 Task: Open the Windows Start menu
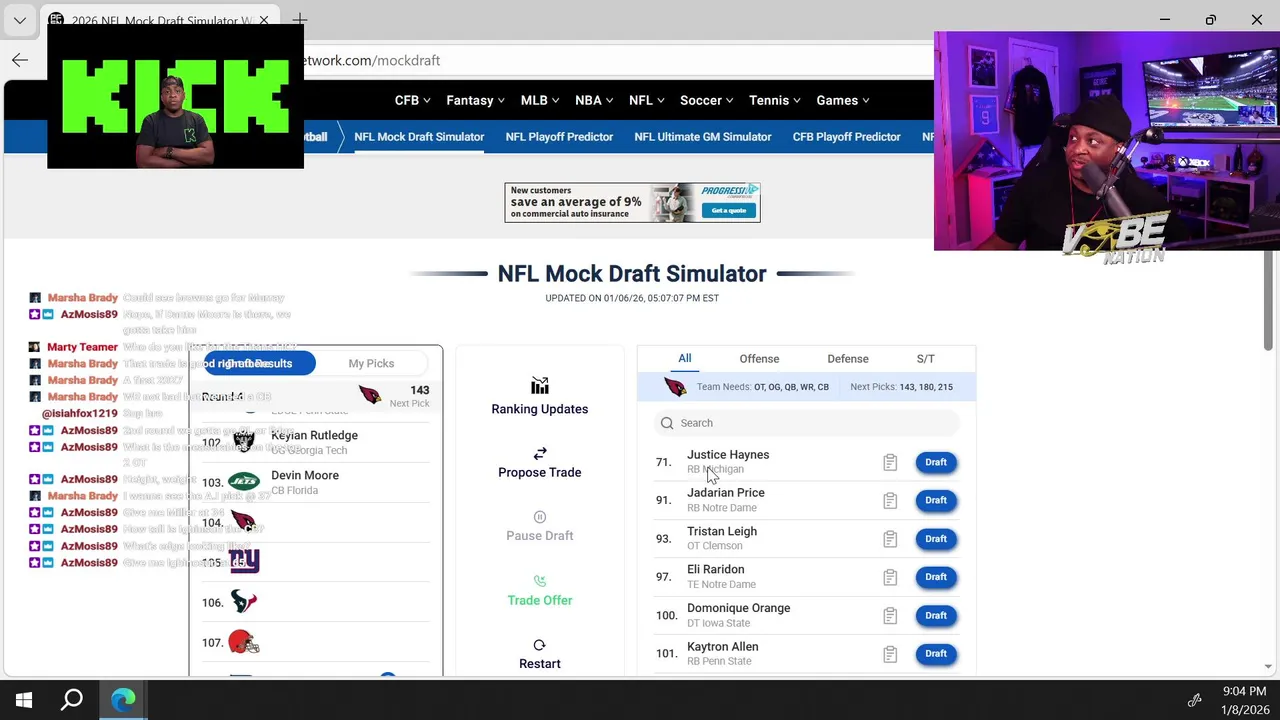pyautogui.click(x=24, y=700)
